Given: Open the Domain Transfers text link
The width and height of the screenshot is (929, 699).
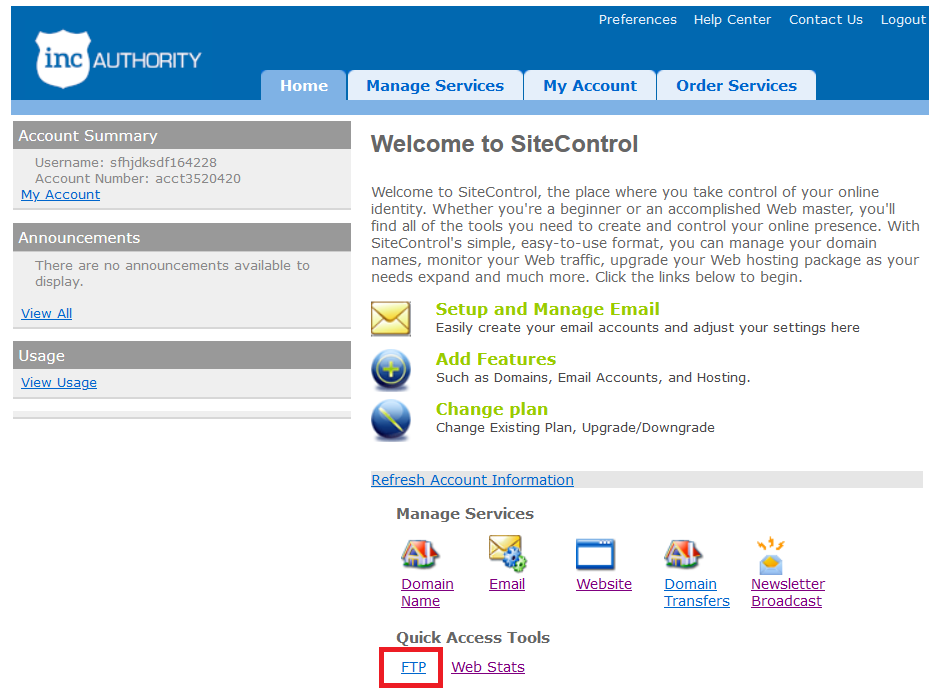Looking at the screenshot, I should coord(697,592).
